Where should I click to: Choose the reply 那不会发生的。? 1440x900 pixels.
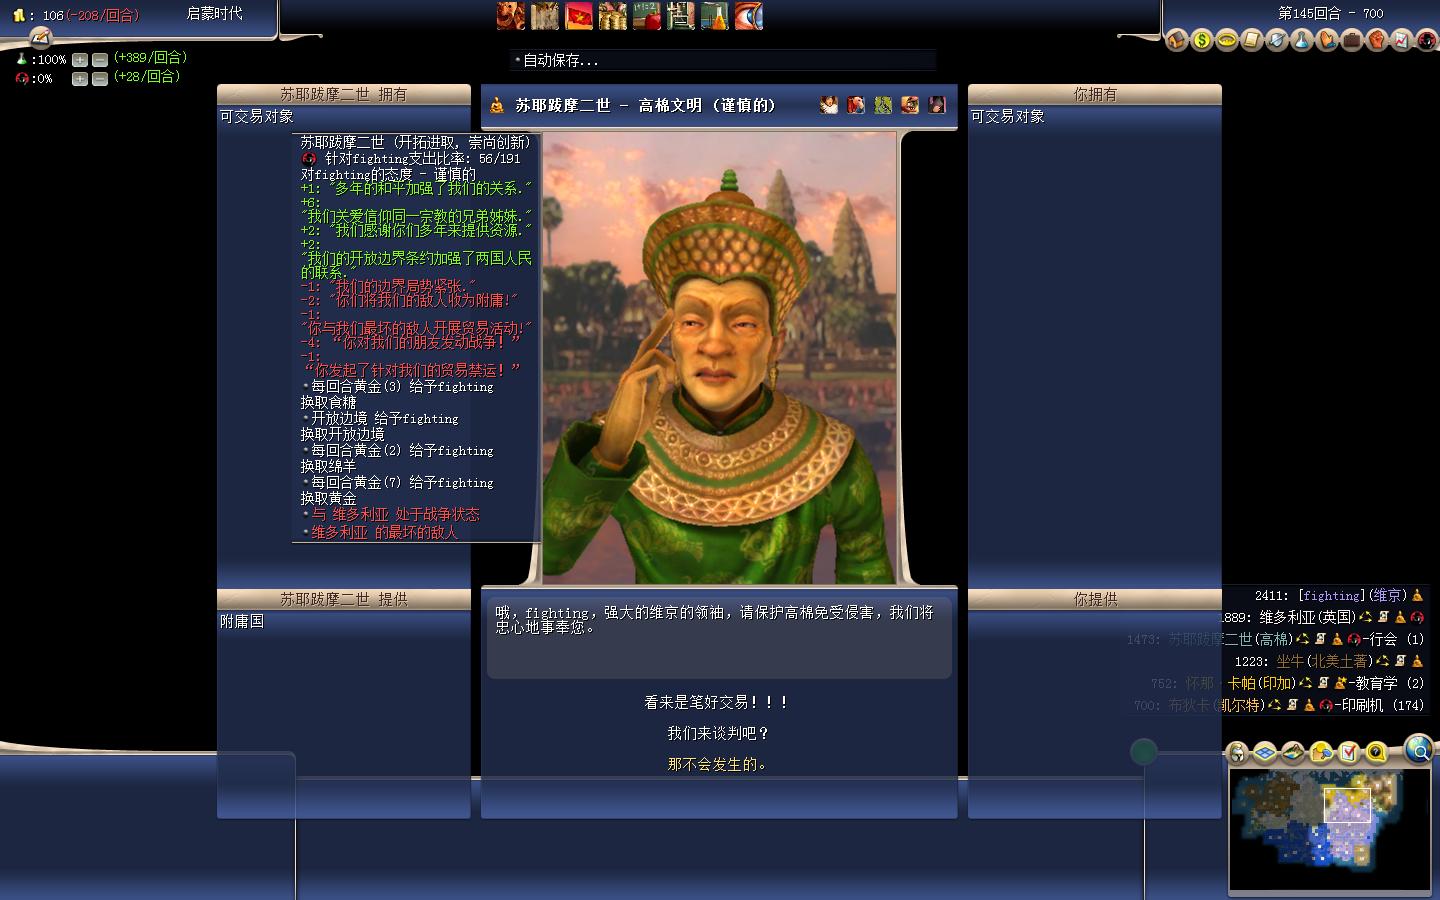tap(718, 765)
